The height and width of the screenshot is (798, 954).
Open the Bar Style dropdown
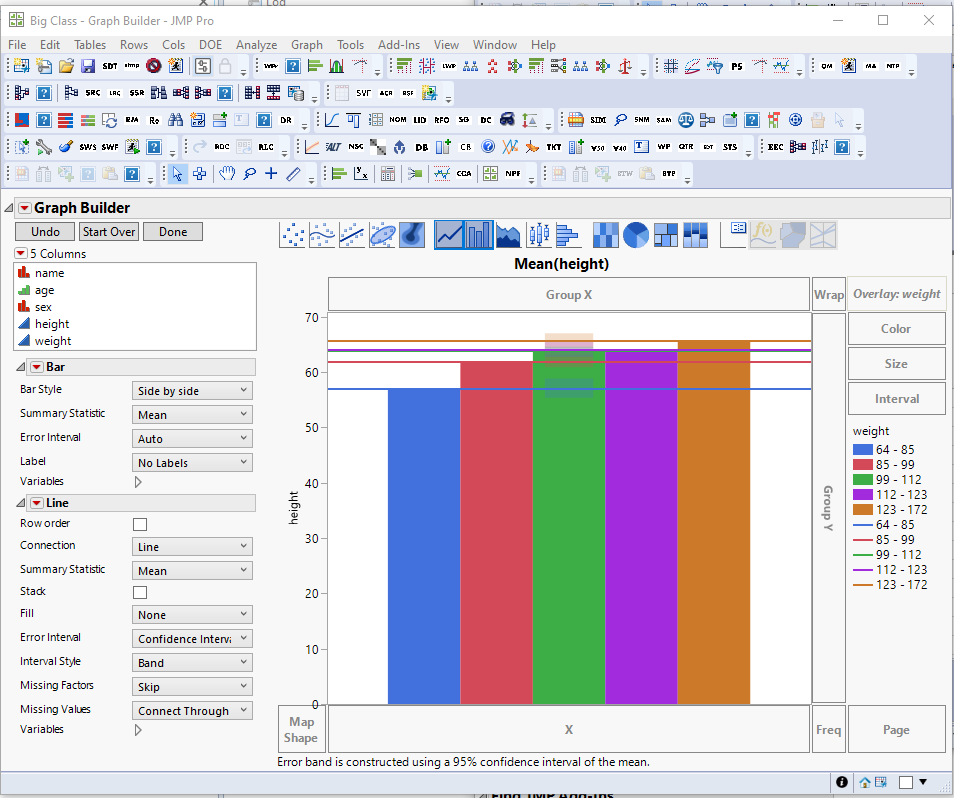[x=192, y=390]
